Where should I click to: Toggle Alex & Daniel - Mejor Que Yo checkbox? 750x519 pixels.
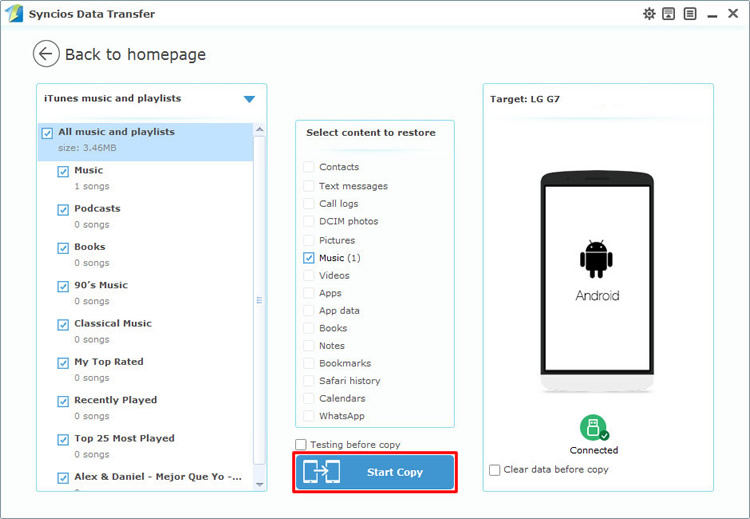pyautogui.click(x=63, y=477)
